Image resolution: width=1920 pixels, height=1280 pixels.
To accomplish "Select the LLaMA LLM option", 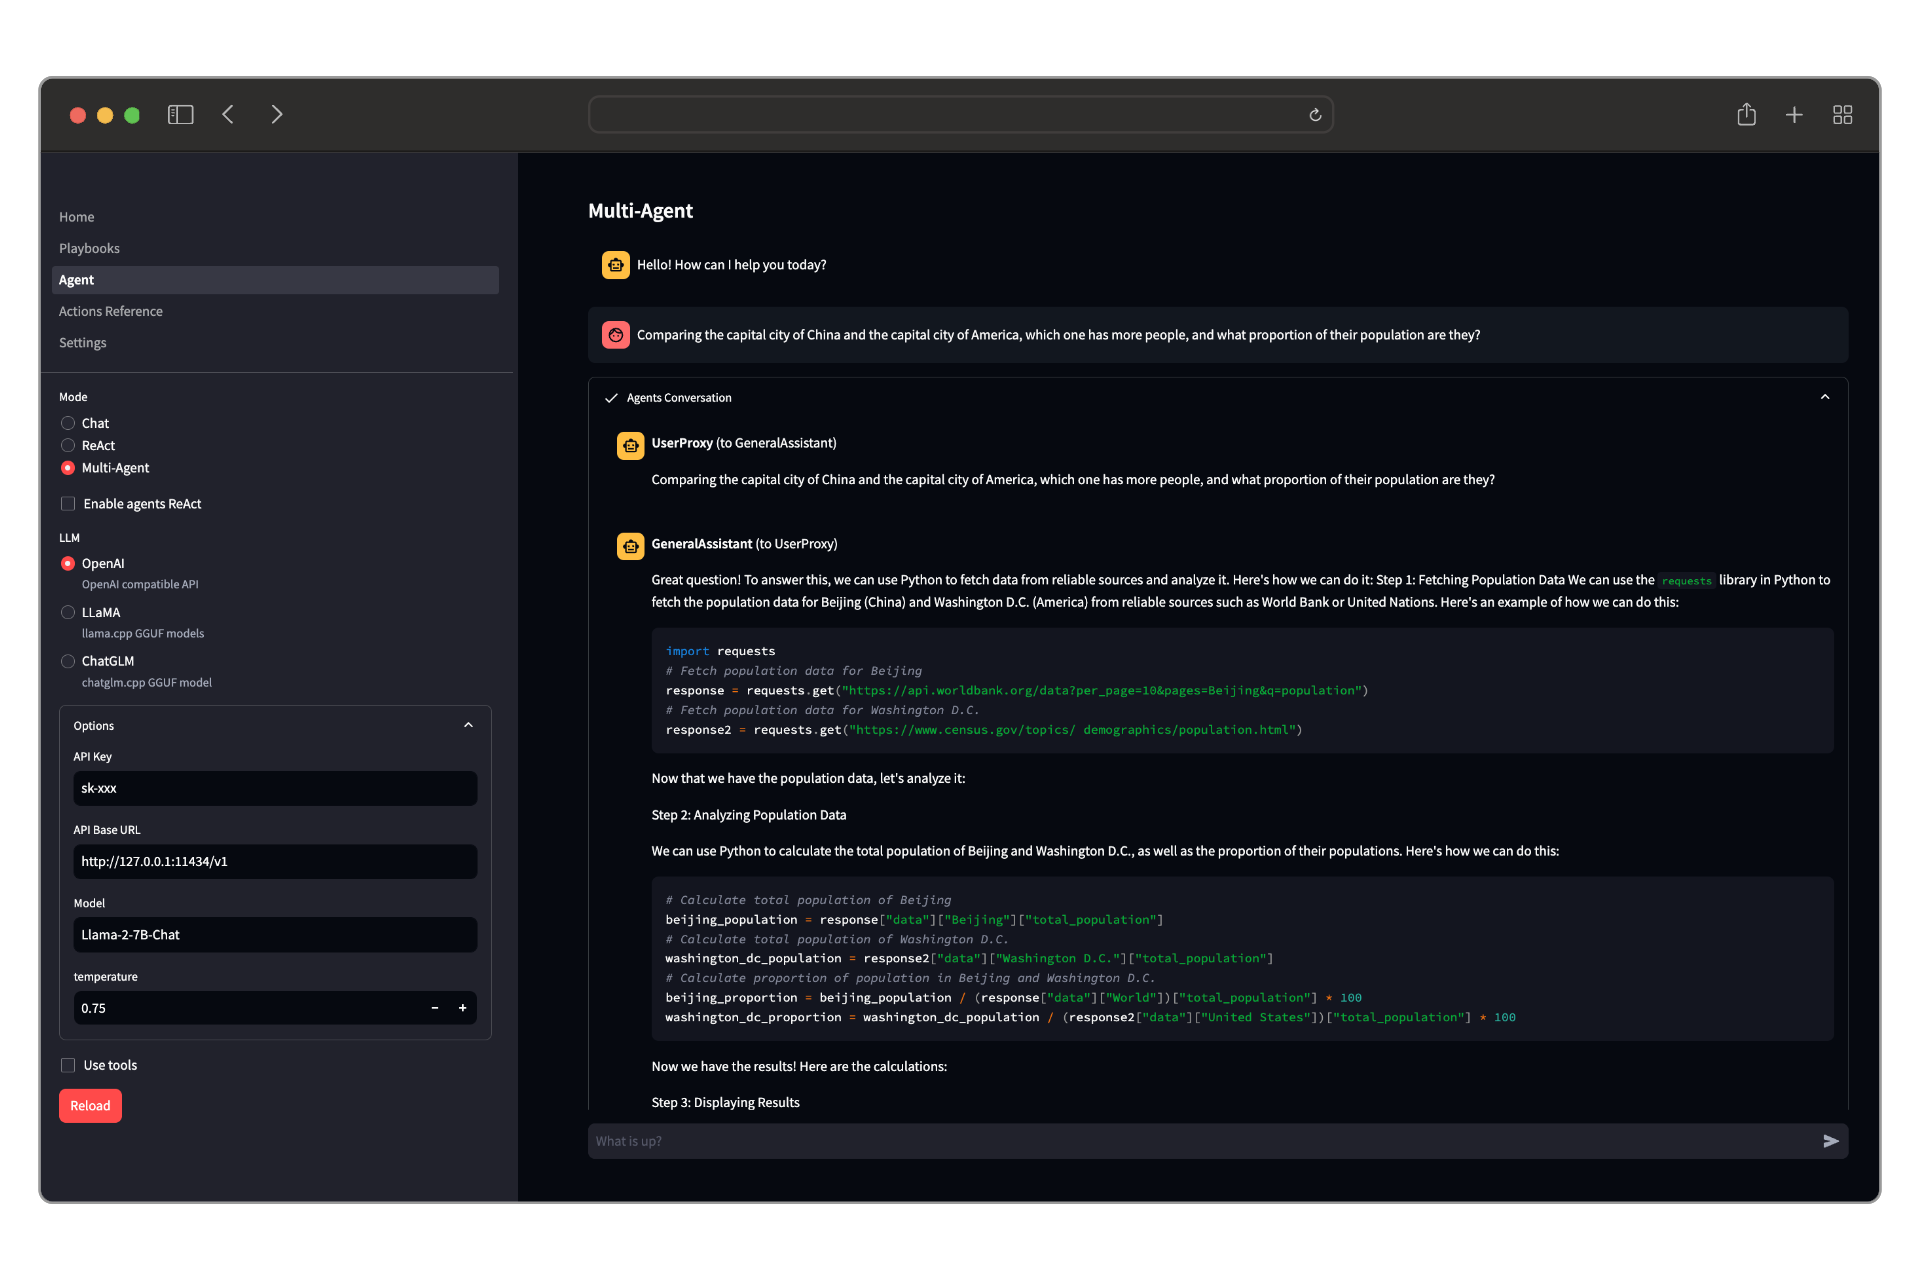I will click(68, 612).
